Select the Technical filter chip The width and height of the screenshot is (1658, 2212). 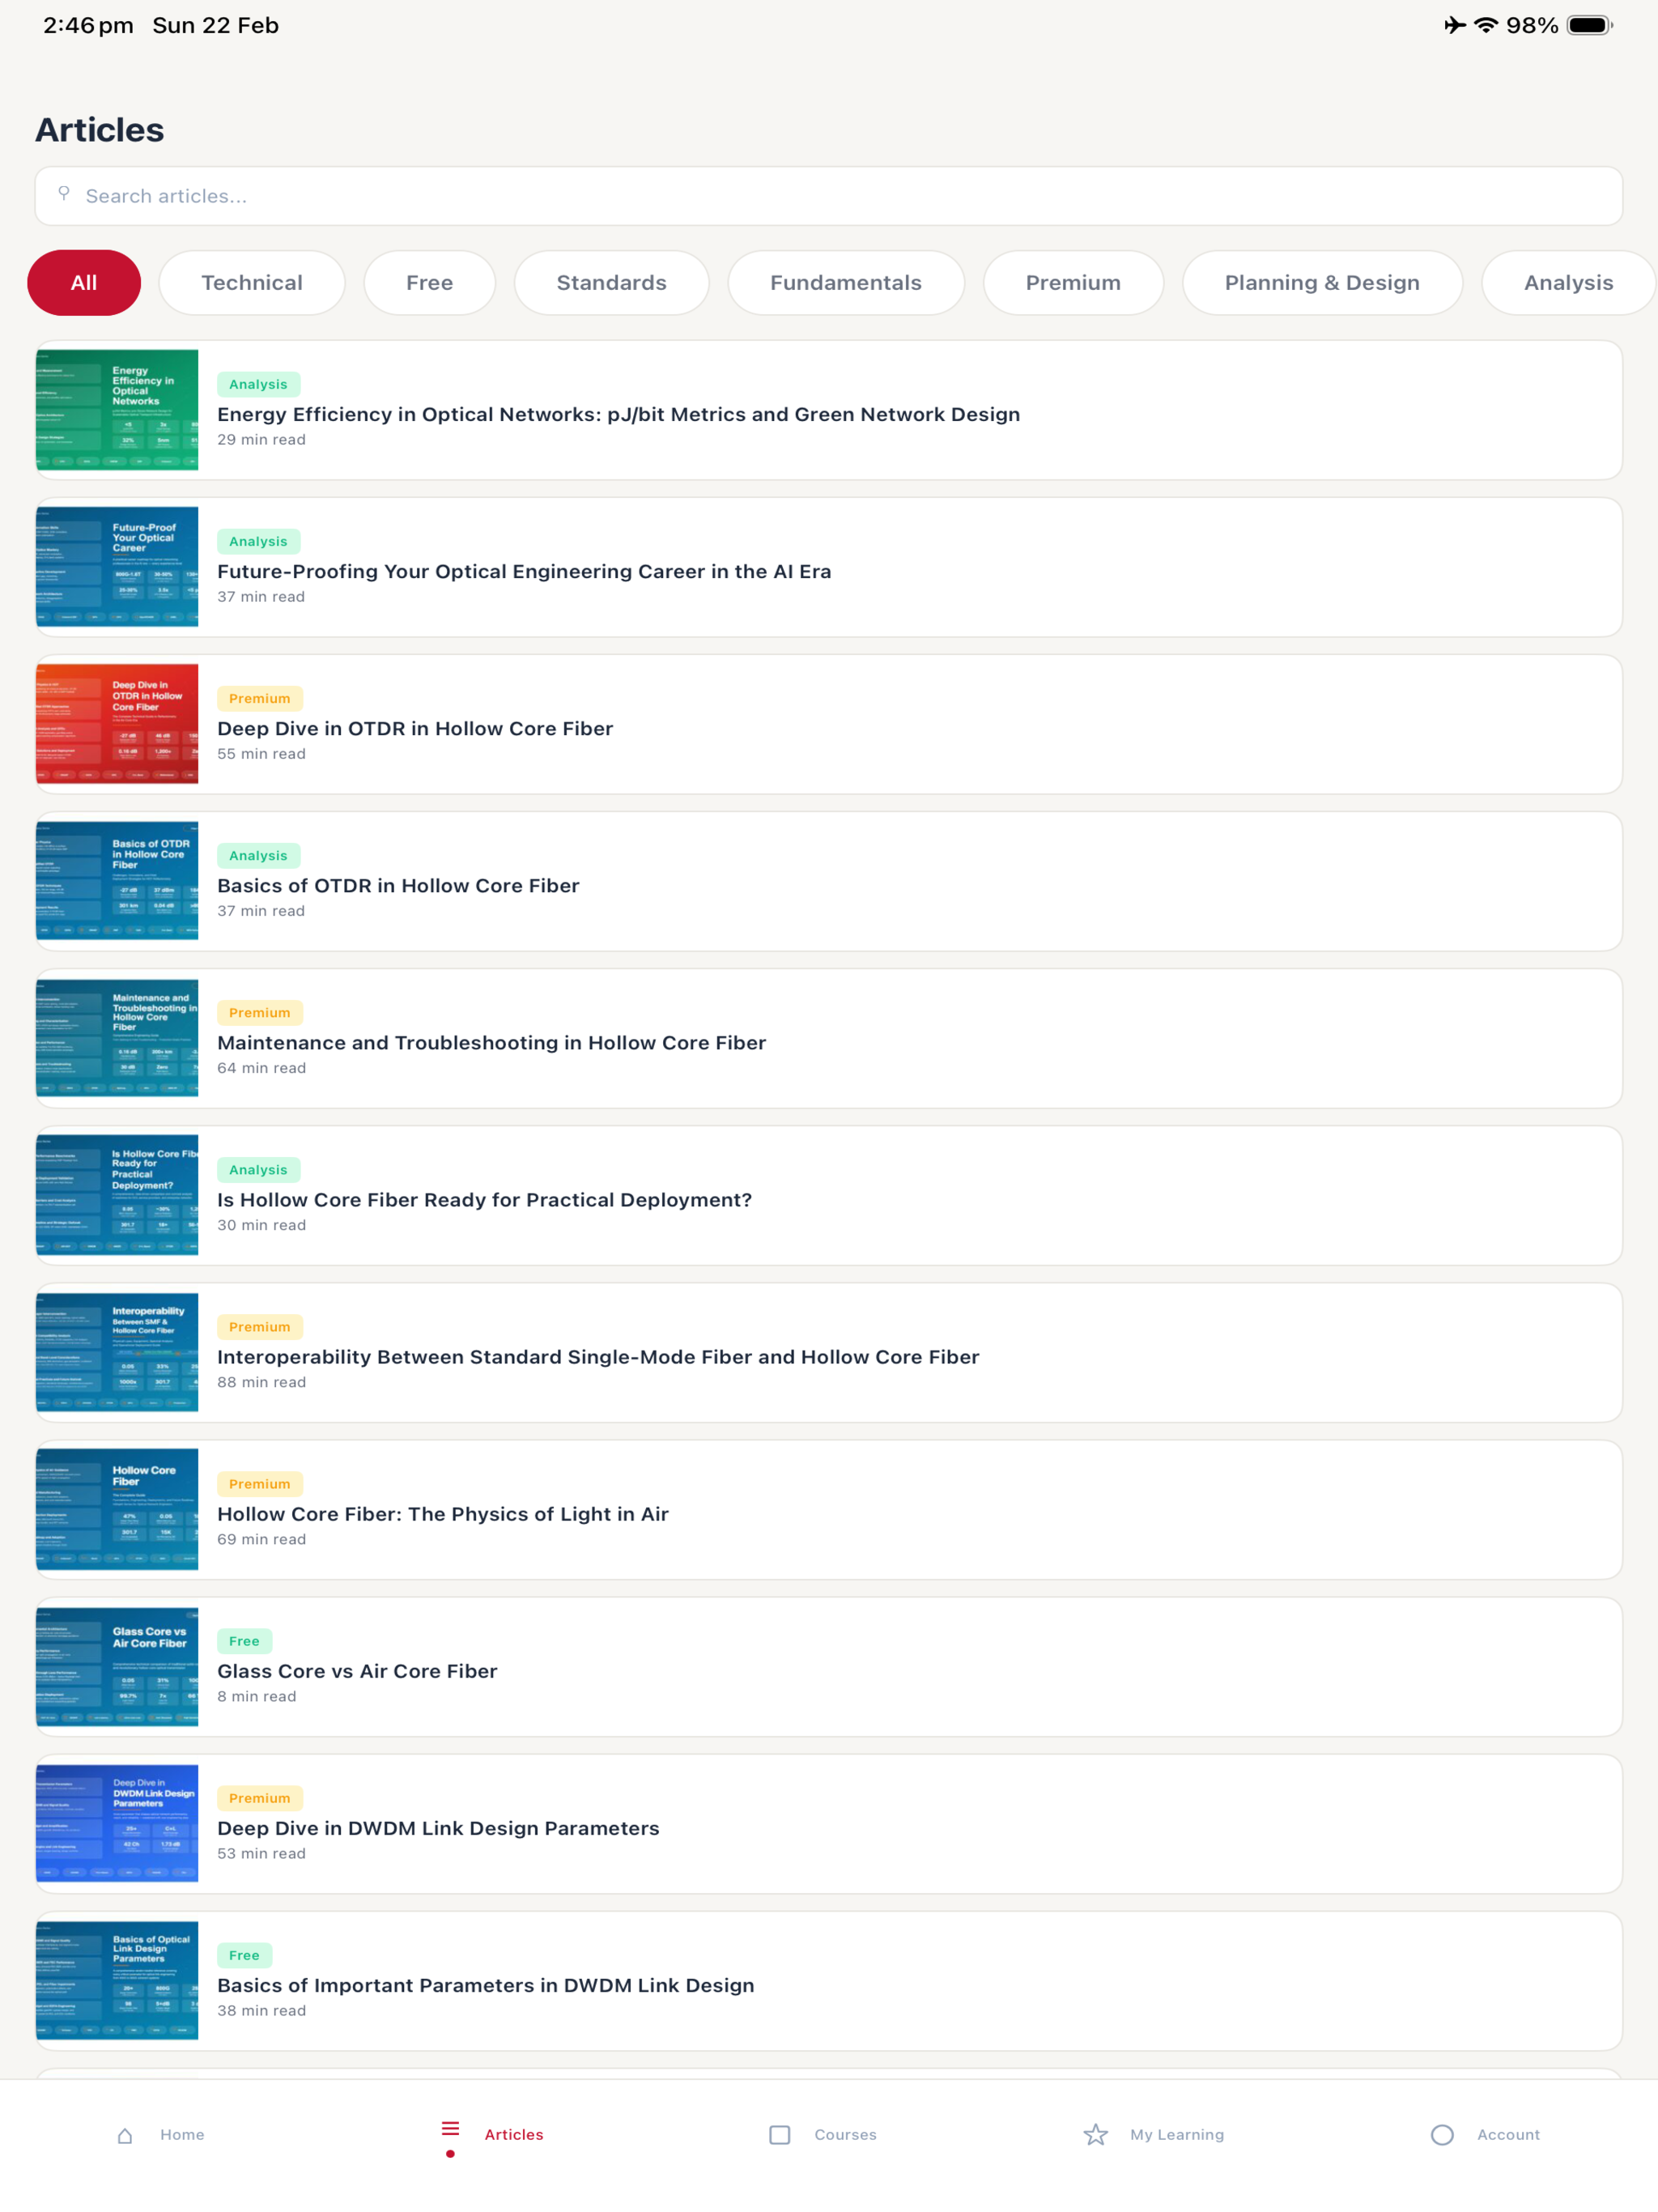pos(252,283)
